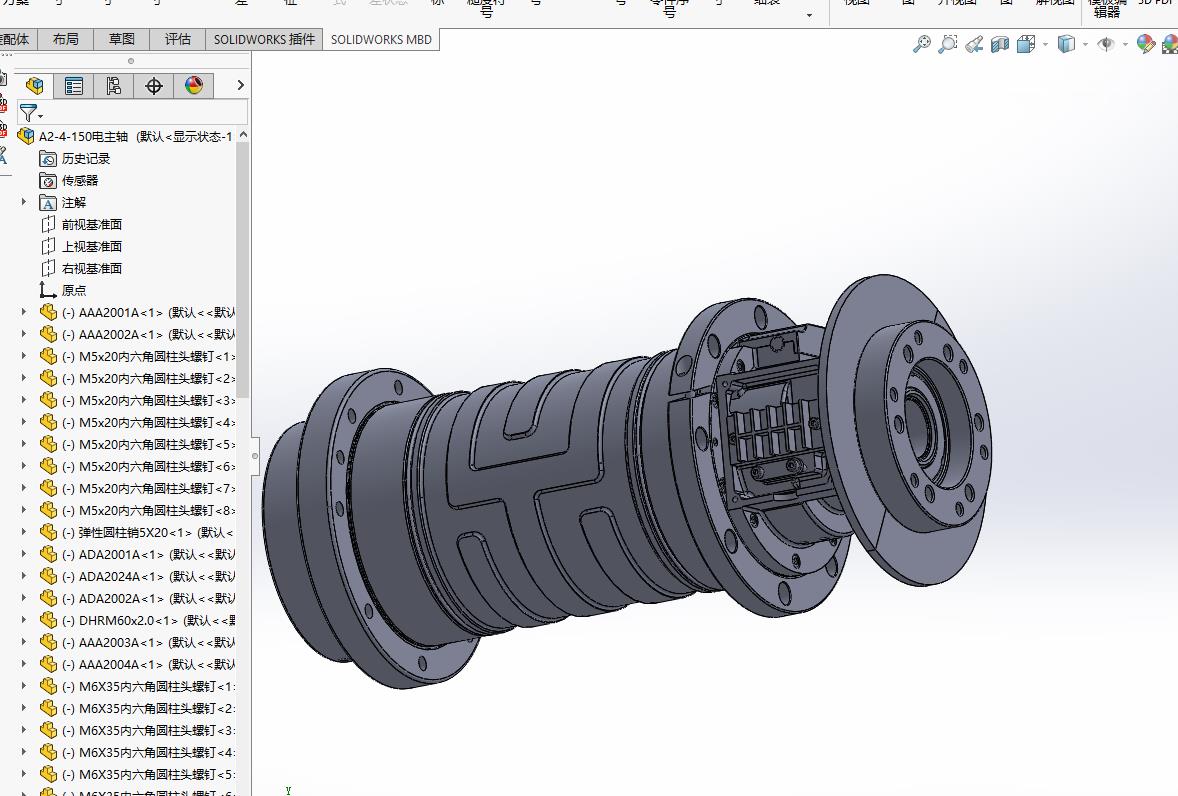Select the 前视基准面 plane

(92, 225)
